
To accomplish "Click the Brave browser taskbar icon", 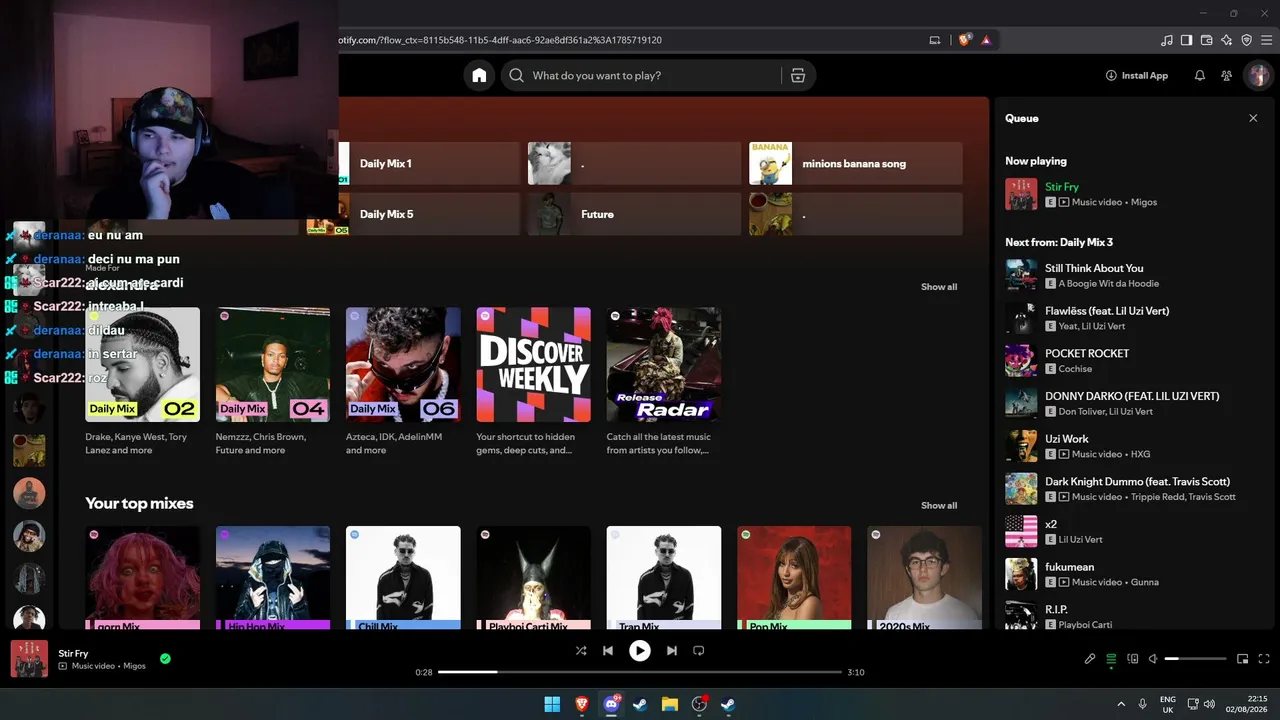I will coord(582,704).
